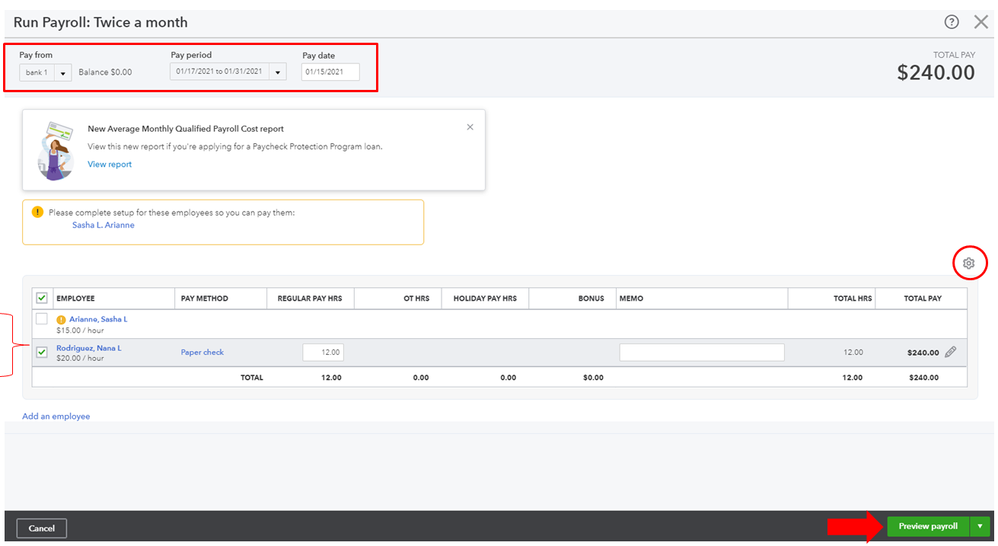
Task: Click the $240.00 total pay amount at top
Action: click(x=936, y=73)
